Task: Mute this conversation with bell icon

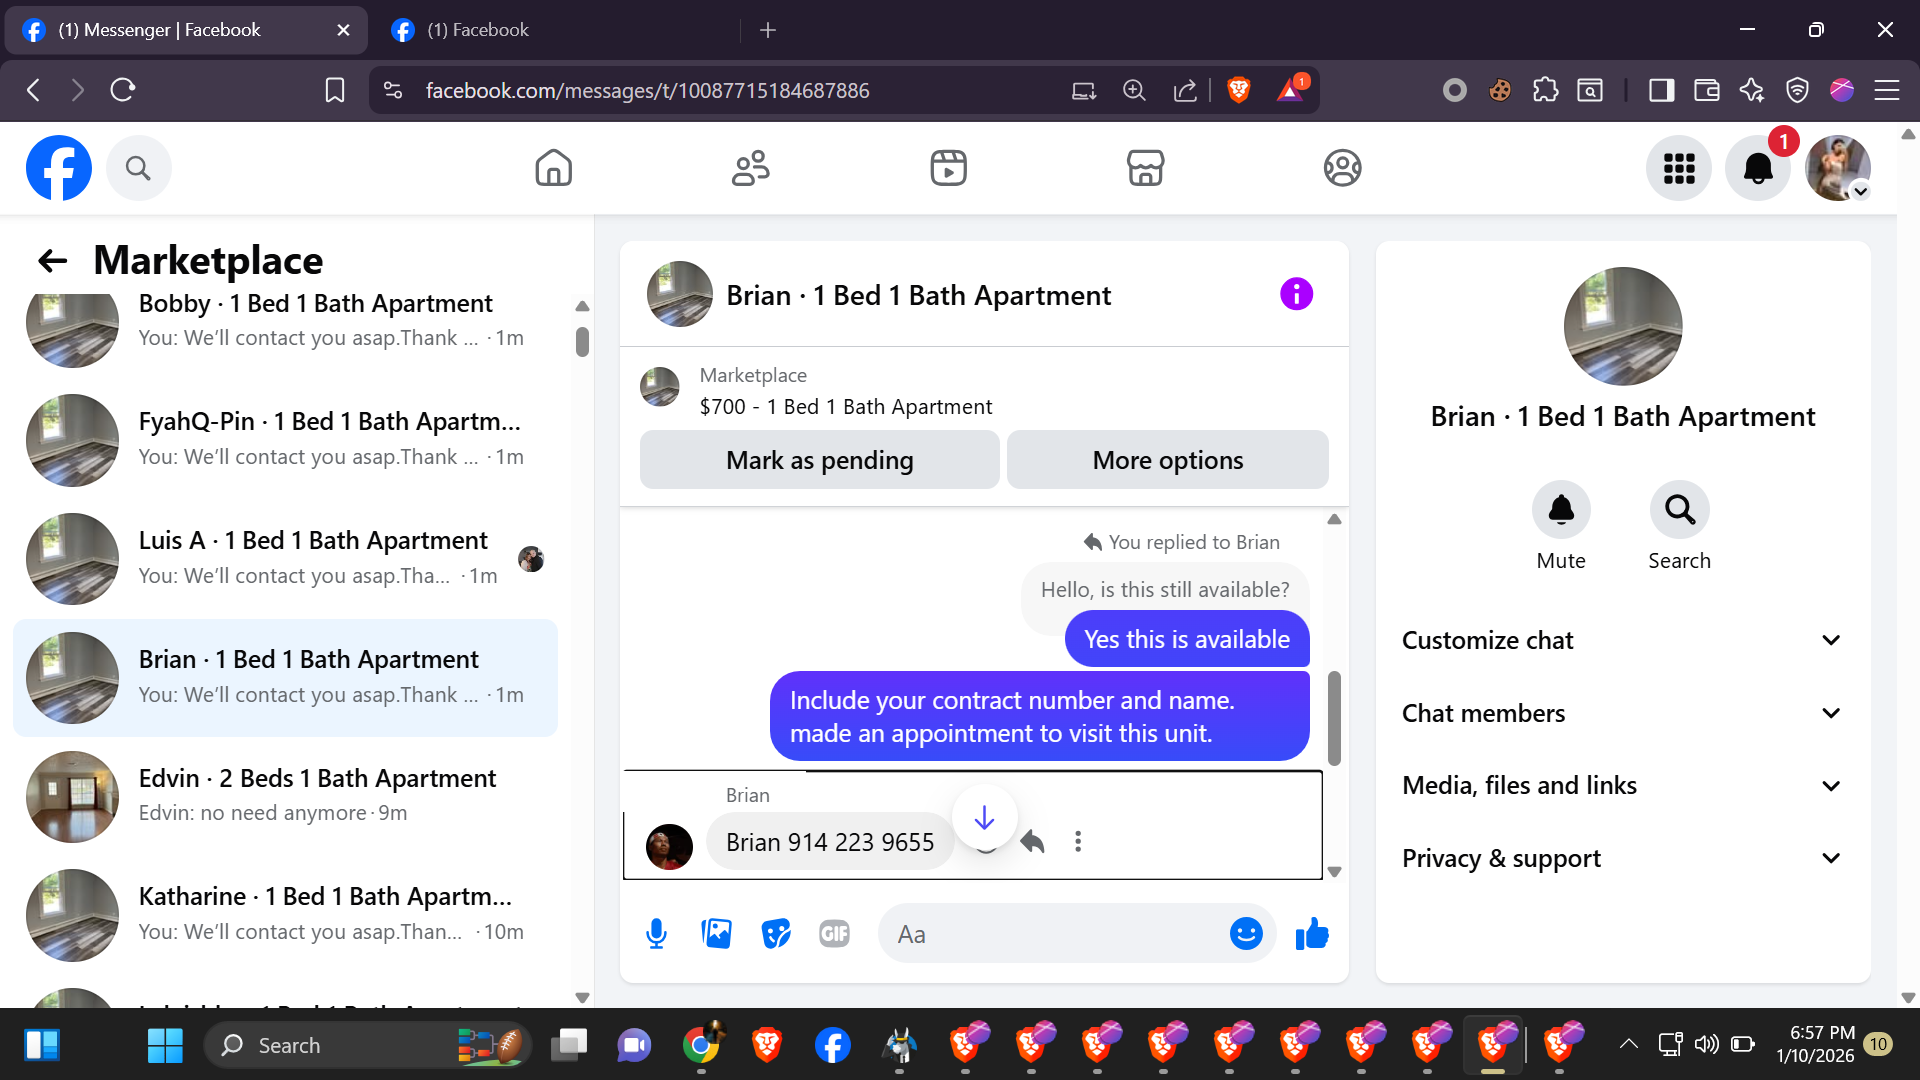Action: (1560, 510)
